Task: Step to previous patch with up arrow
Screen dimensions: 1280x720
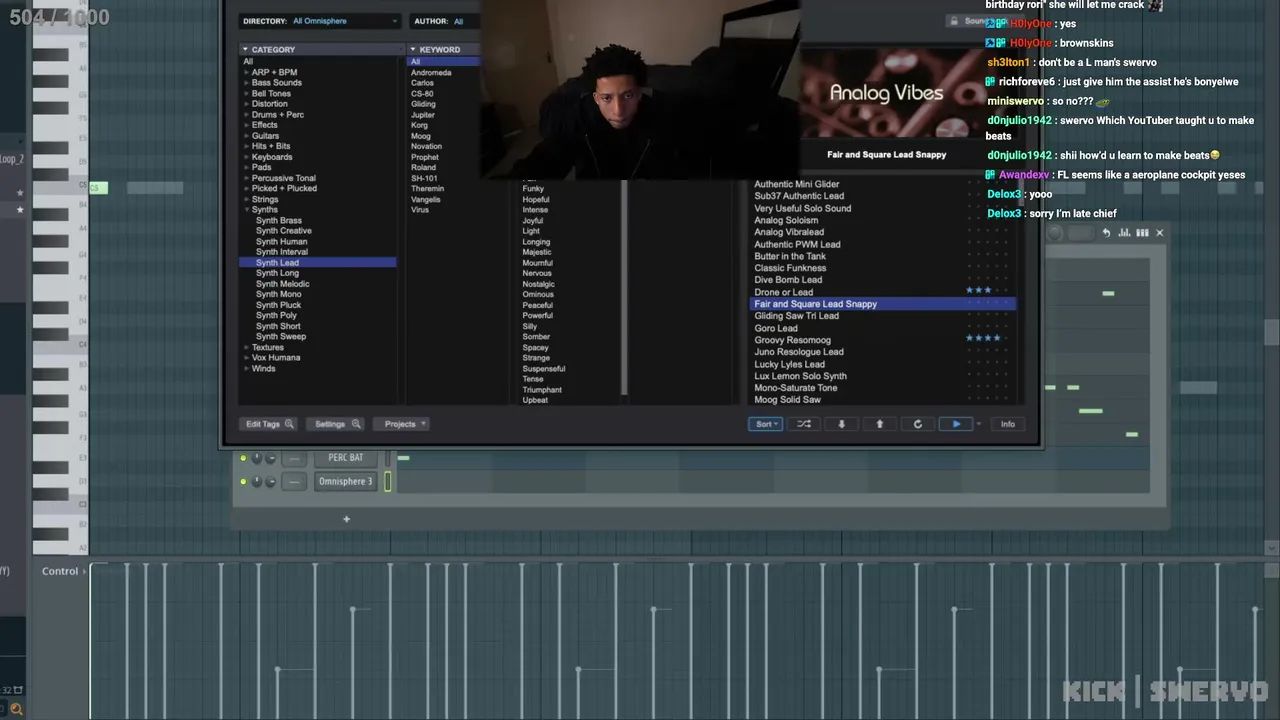Action: (x=880, y=424)
